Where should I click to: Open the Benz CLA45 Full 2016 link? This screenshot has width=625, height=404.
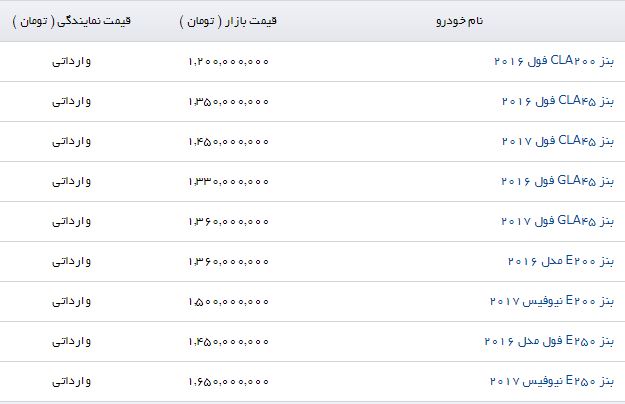[558, 101]
